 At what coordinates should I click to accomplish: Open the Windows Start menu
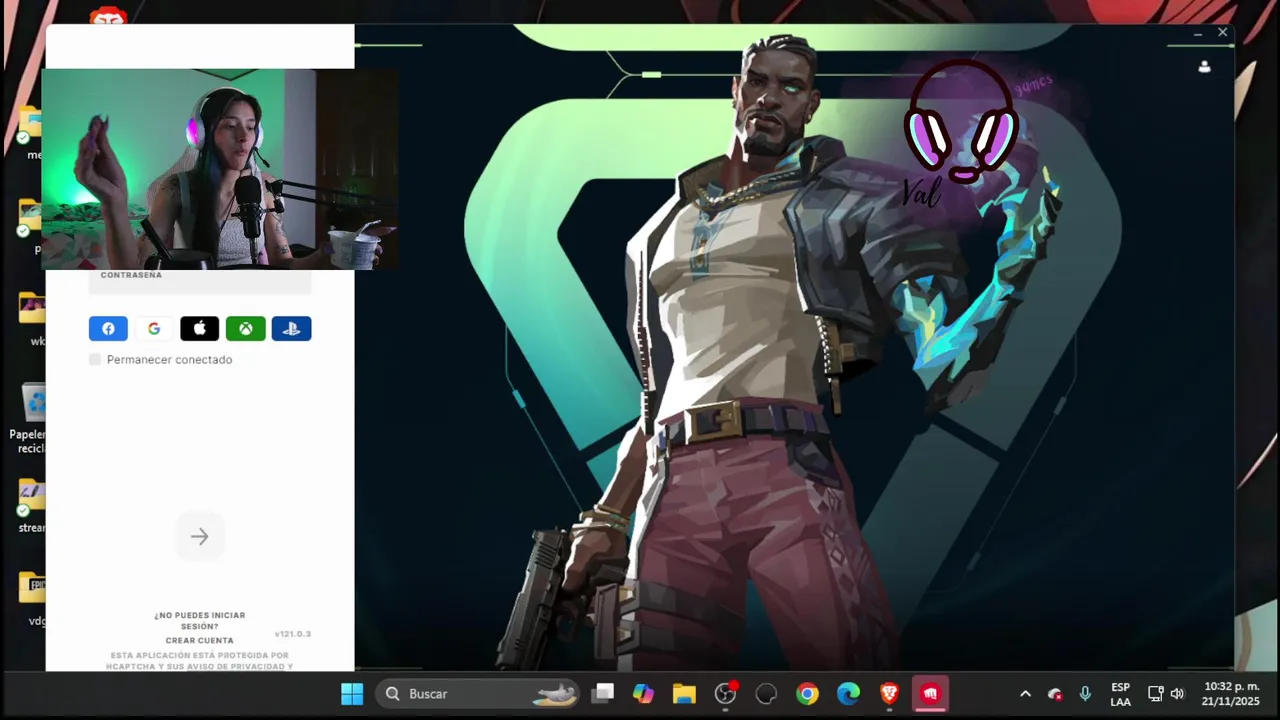[x=352, y=694]
